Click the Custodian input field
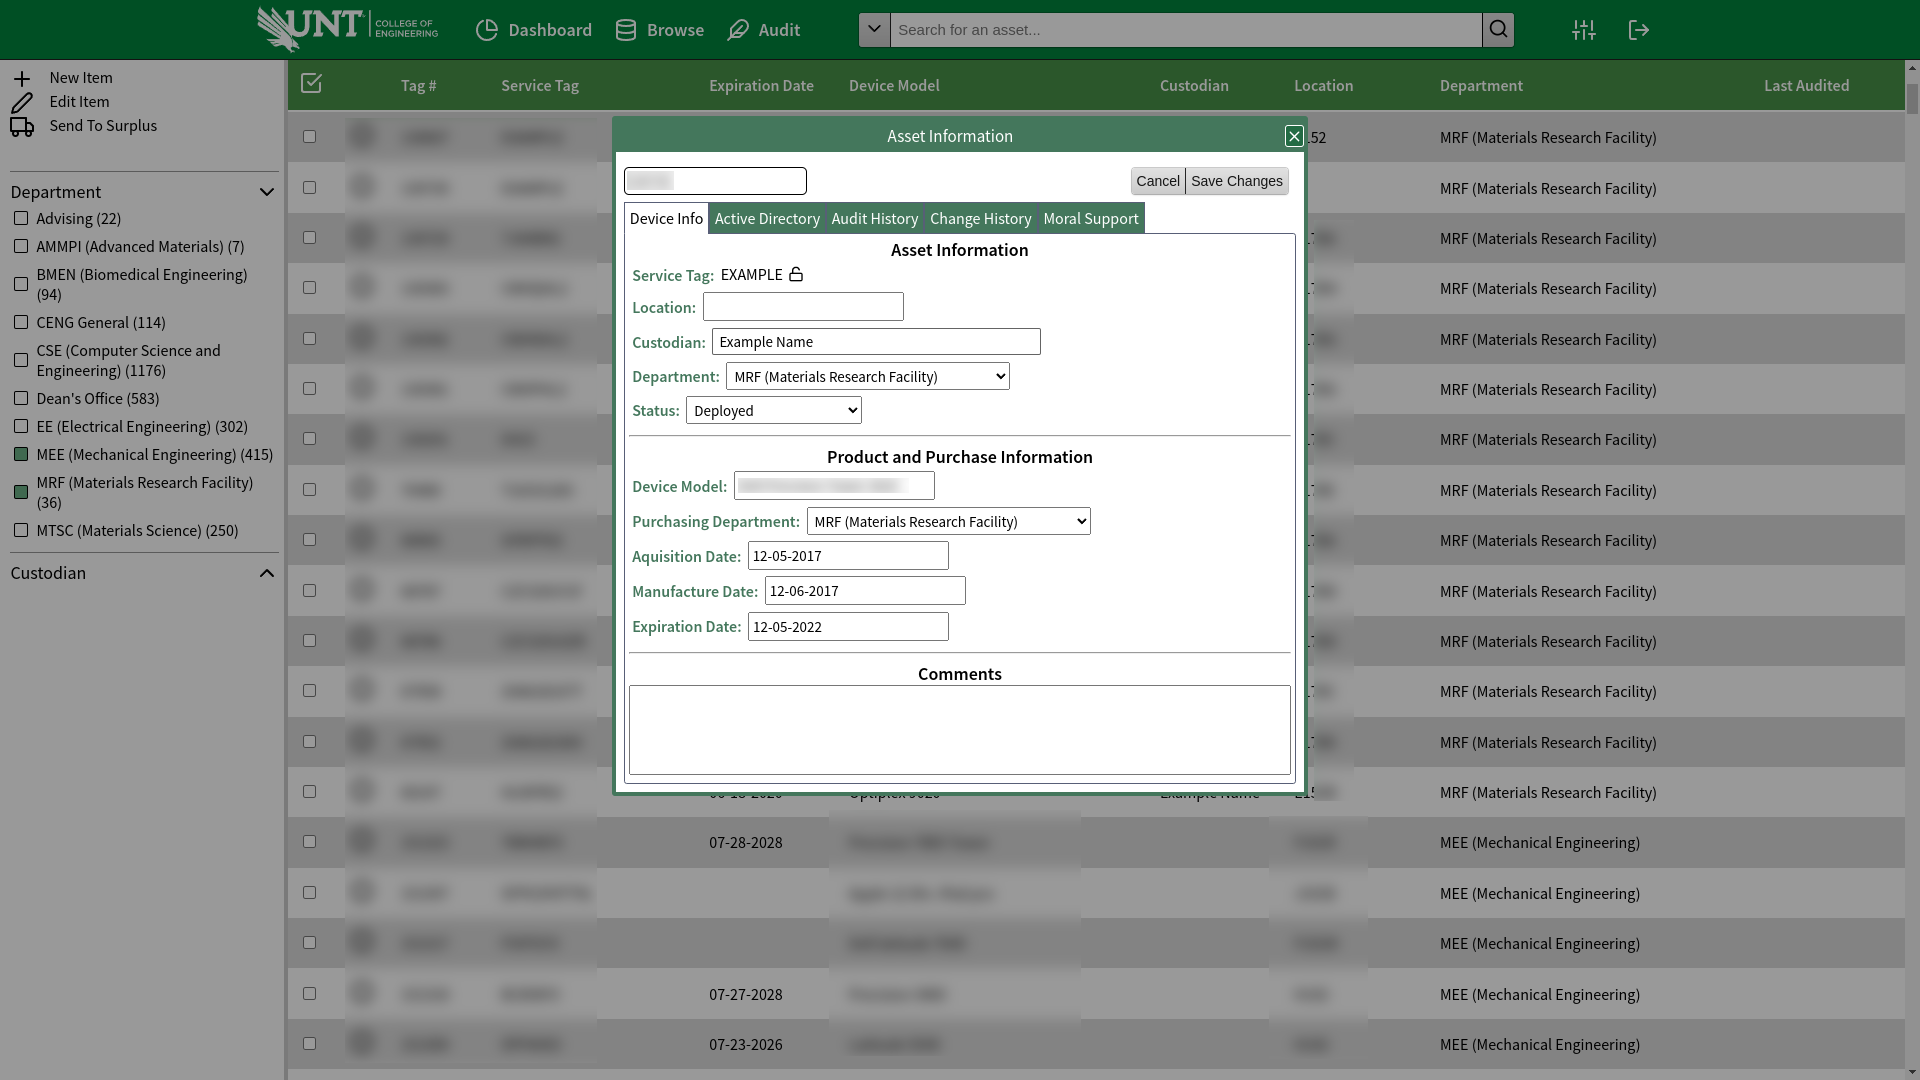1920x1080 pixels. (x=876, y=342)
